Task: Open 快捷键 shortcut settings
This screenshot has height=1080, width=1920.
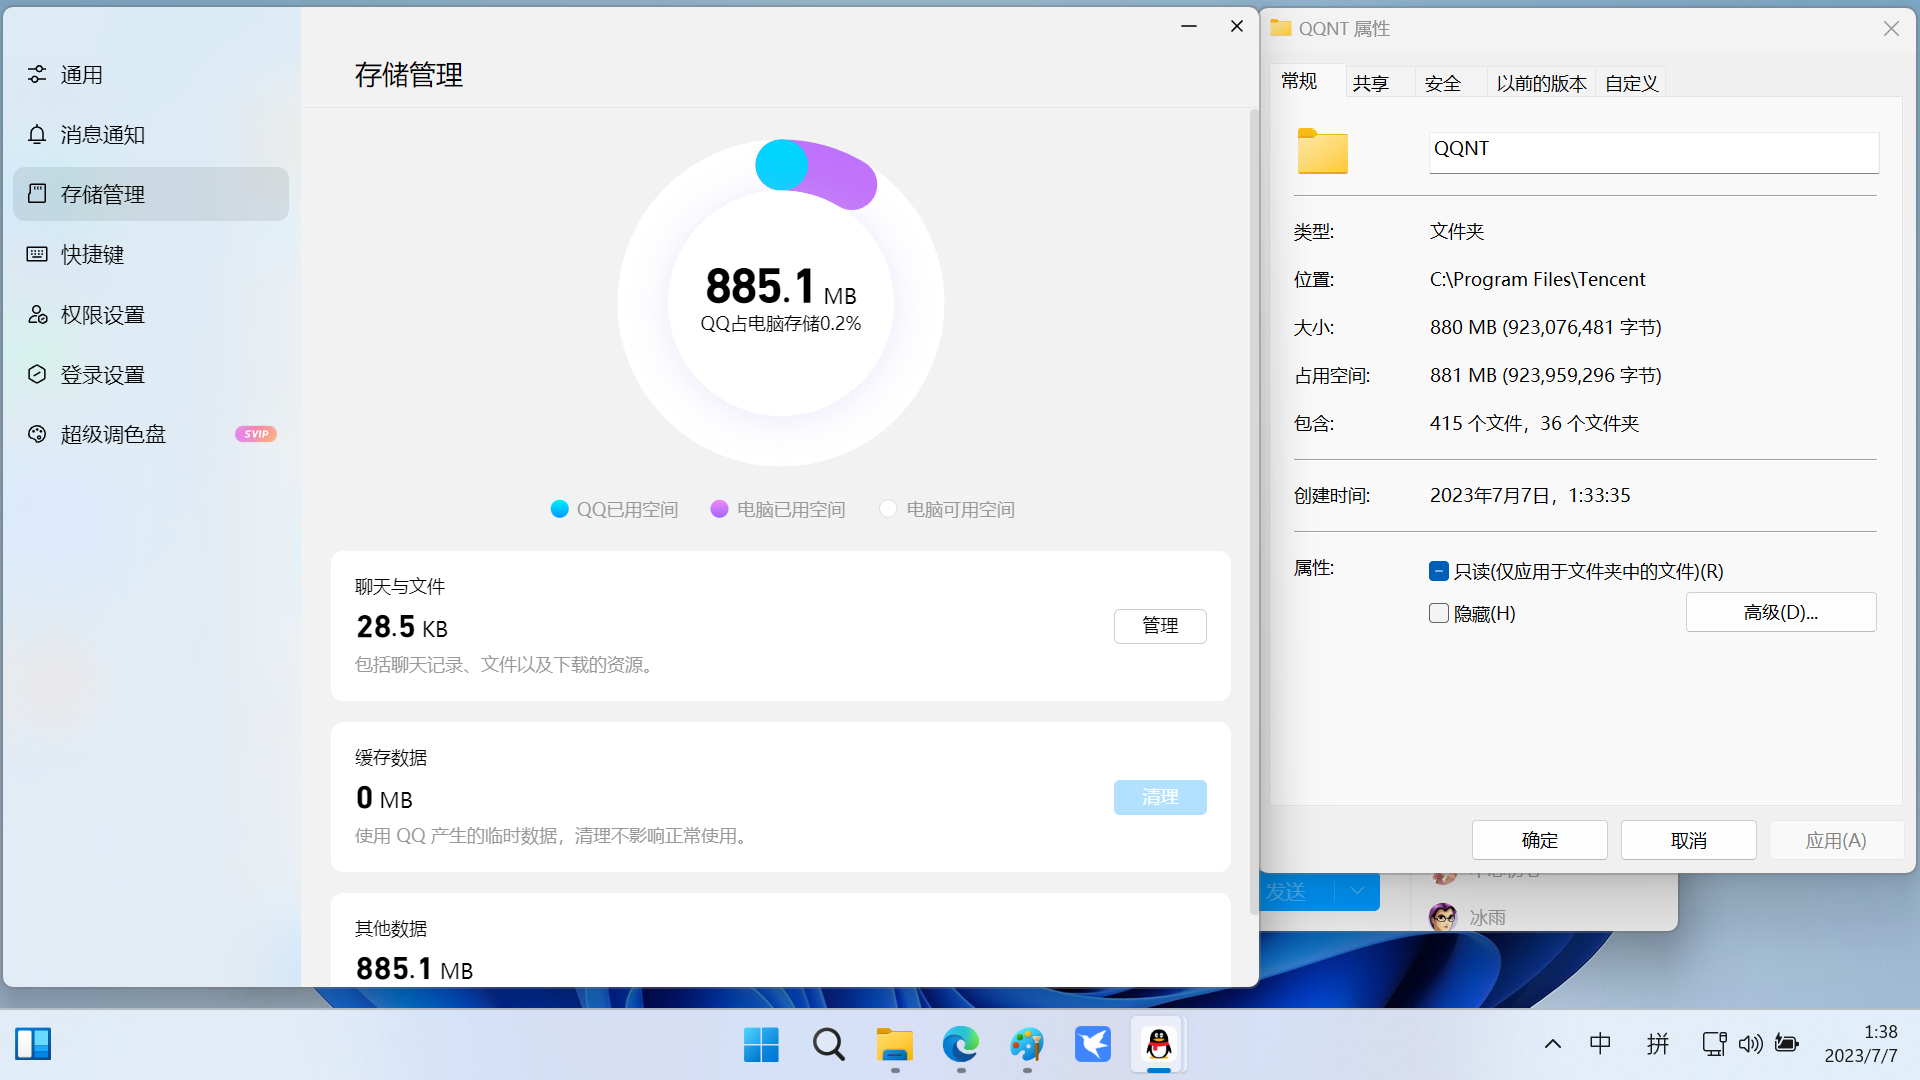Action: [150, 254]
